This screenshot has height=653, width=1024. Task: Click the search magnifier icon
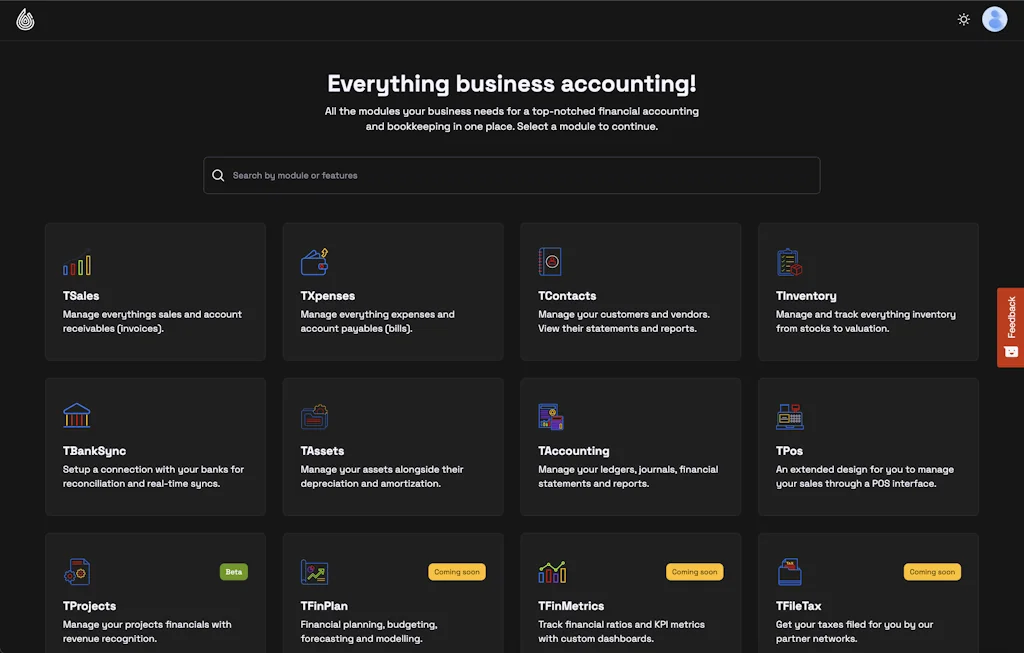point(218,175)
